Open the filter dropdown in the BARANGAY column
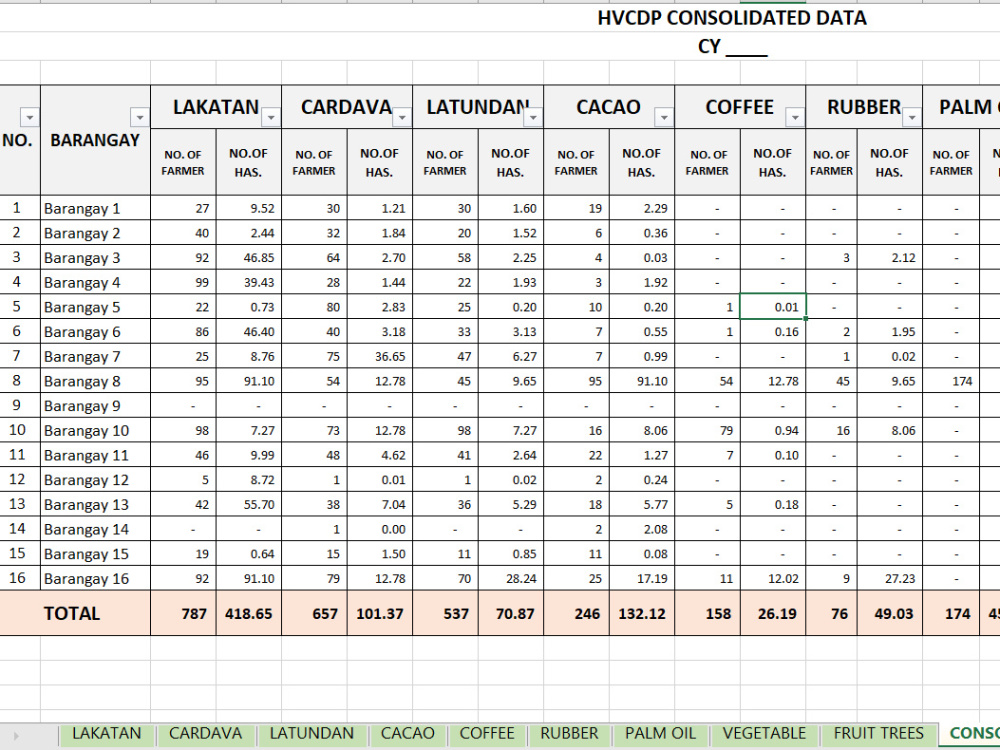1000x750 pixels. point(139,117)
